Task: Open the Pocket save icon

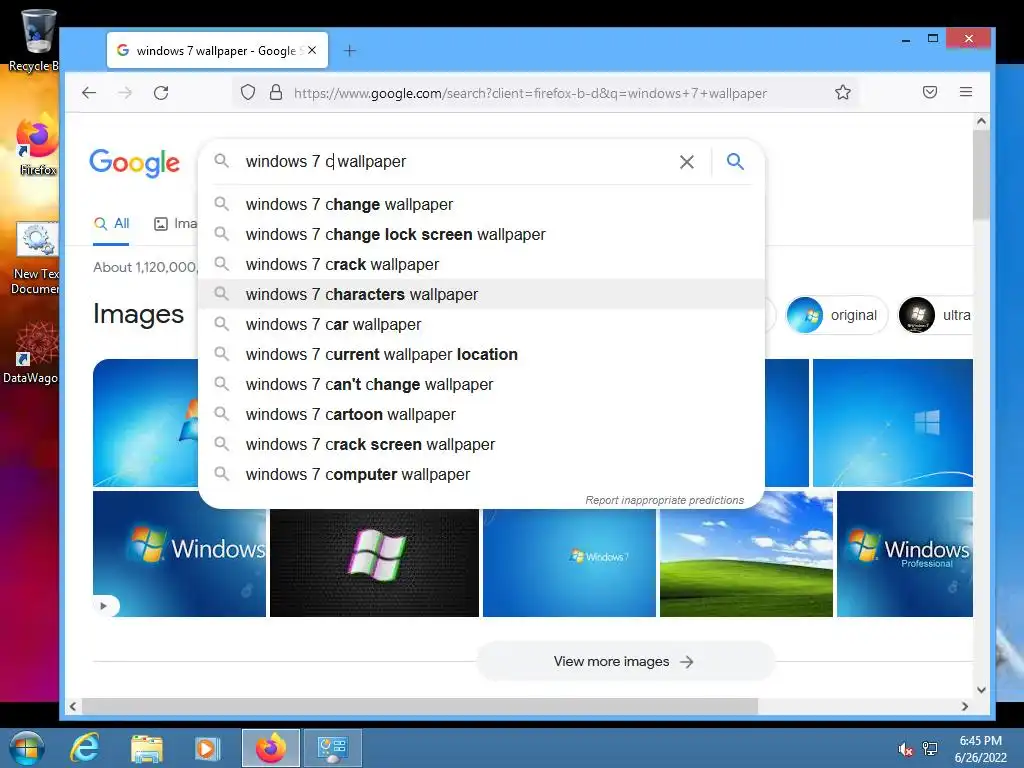Action: tap(930, 92)
